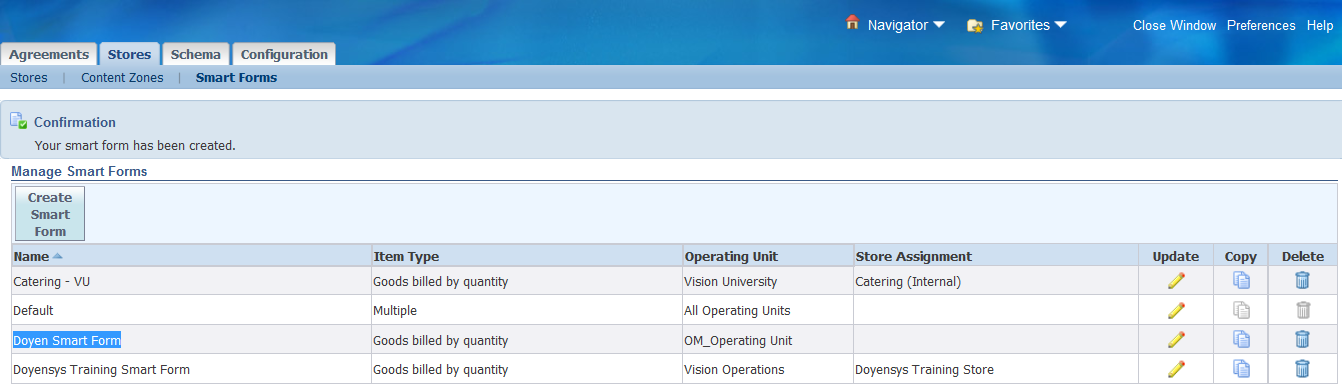The image size is (1342, 384).
Task: Edit the Default smart form pencil icon
Action: (1176, 310)
